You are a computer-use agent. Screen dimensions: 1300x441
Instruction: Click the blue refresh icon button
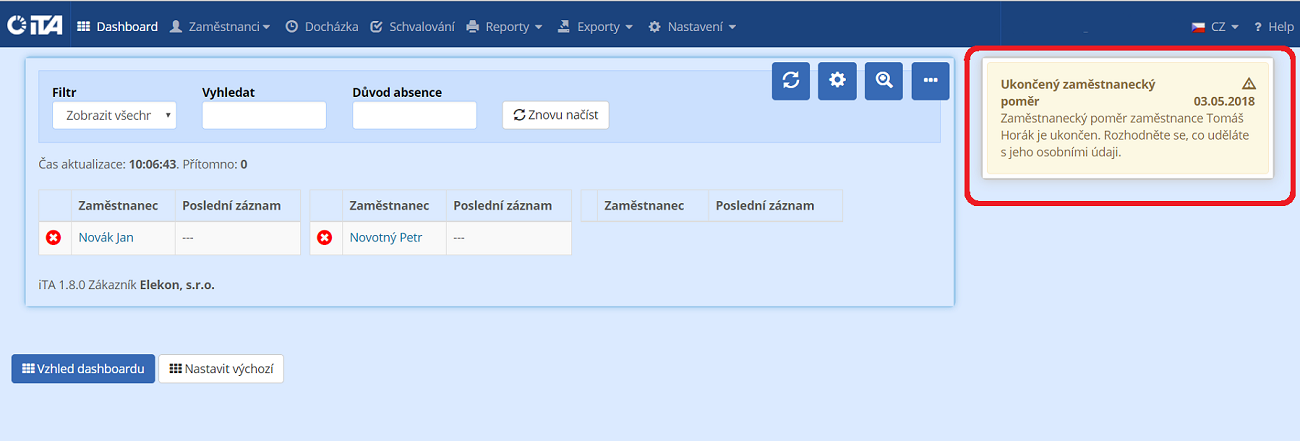[790, 81]
